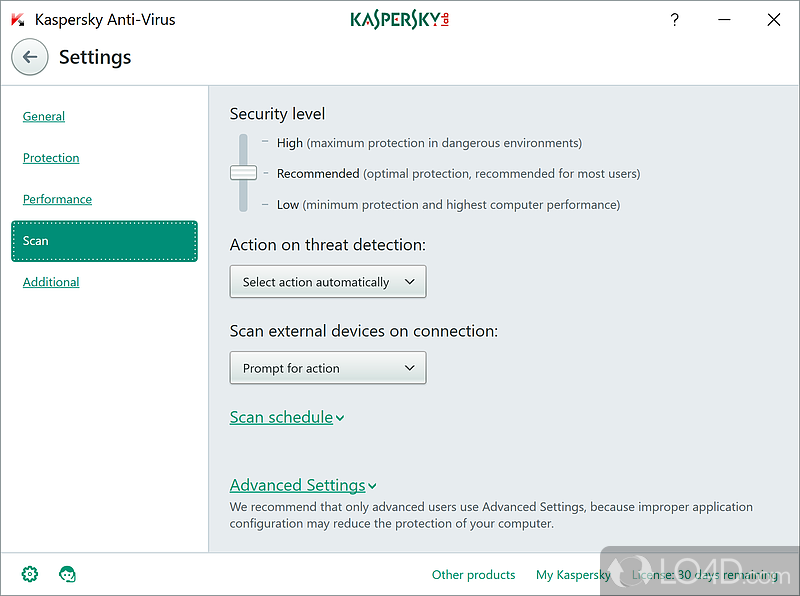Open the Other products link
800x596 pixels.
pos(473,575)
